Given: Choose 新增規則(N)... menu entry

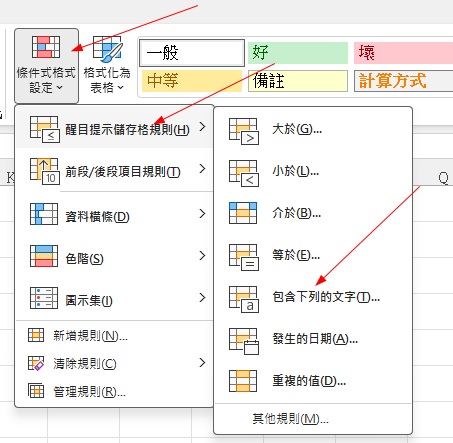Looking at the screenshot, I should [x=114, y=335].
